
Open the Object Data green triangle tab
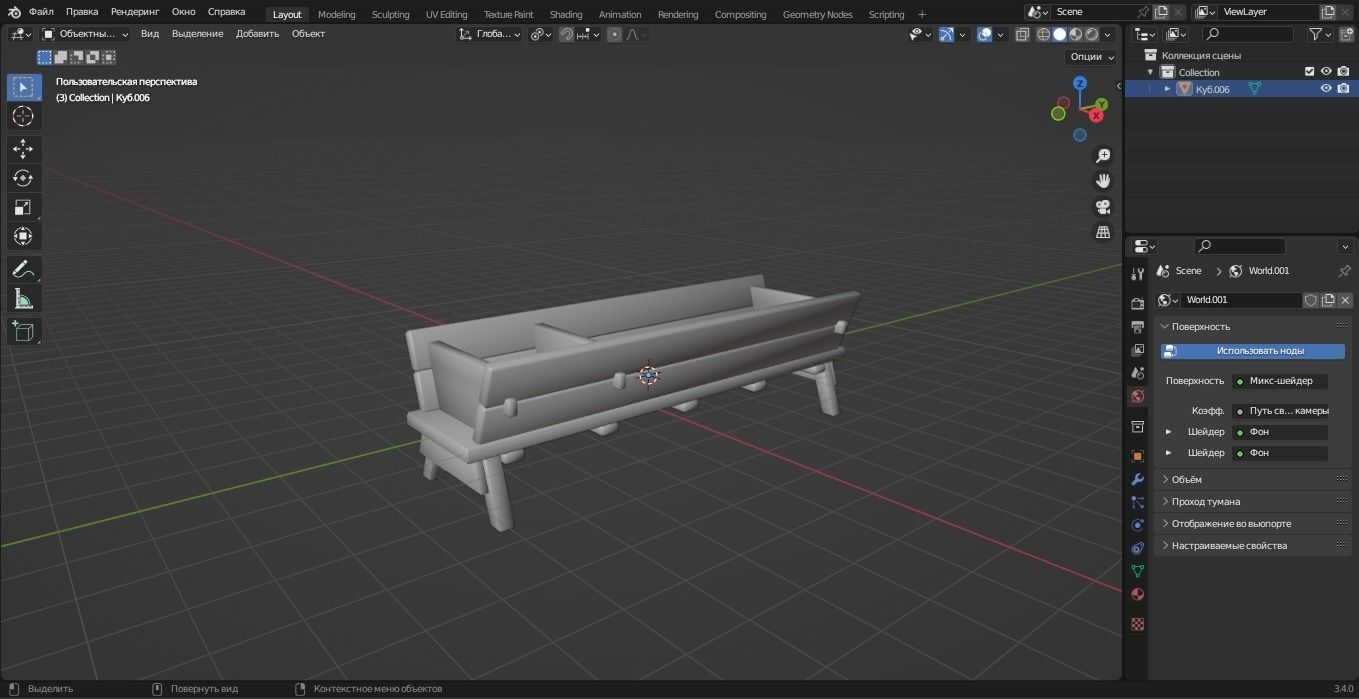click(1137, 571)
